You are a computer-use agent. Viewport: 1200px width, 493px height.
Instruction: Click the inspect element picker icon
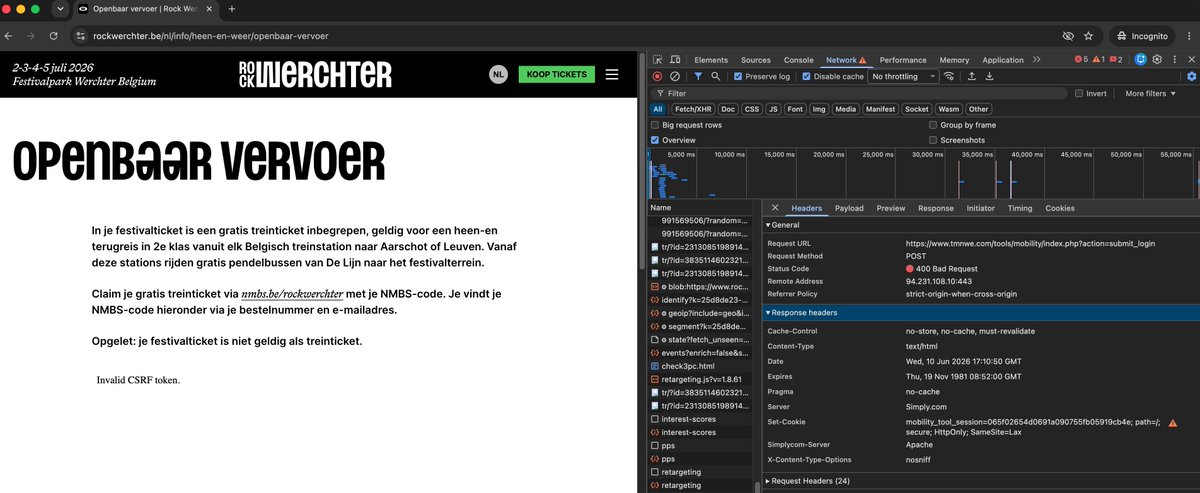tap(656, 60)
